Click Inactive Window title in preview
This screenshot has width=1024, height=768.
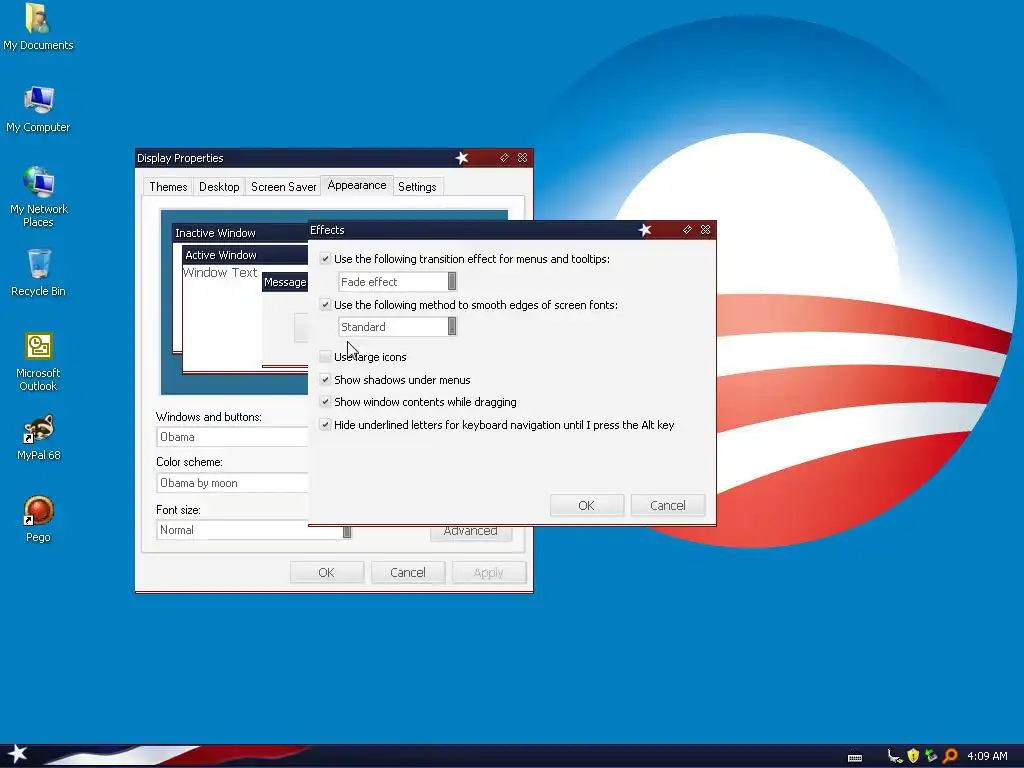216,233
